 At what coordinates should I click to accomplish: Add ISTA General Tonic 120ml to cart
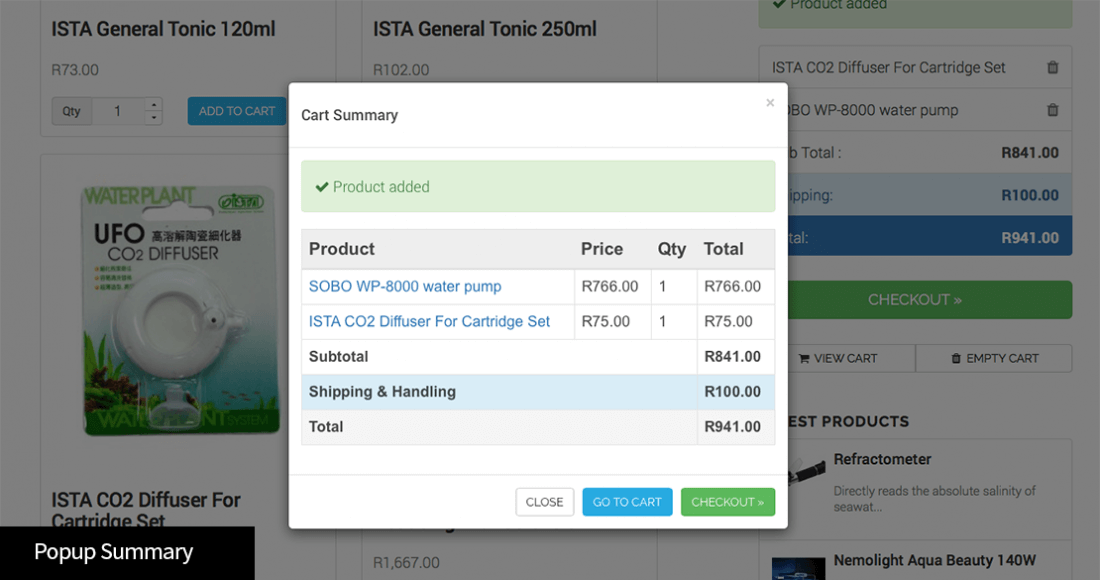[236, 111]
